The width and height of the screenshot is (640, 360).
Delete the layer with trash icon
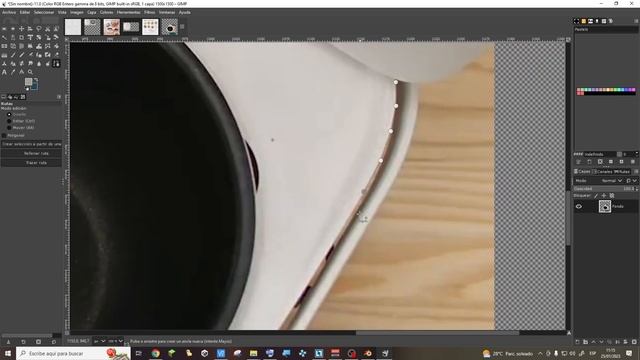pyautogui.click(x=634, y=342)
